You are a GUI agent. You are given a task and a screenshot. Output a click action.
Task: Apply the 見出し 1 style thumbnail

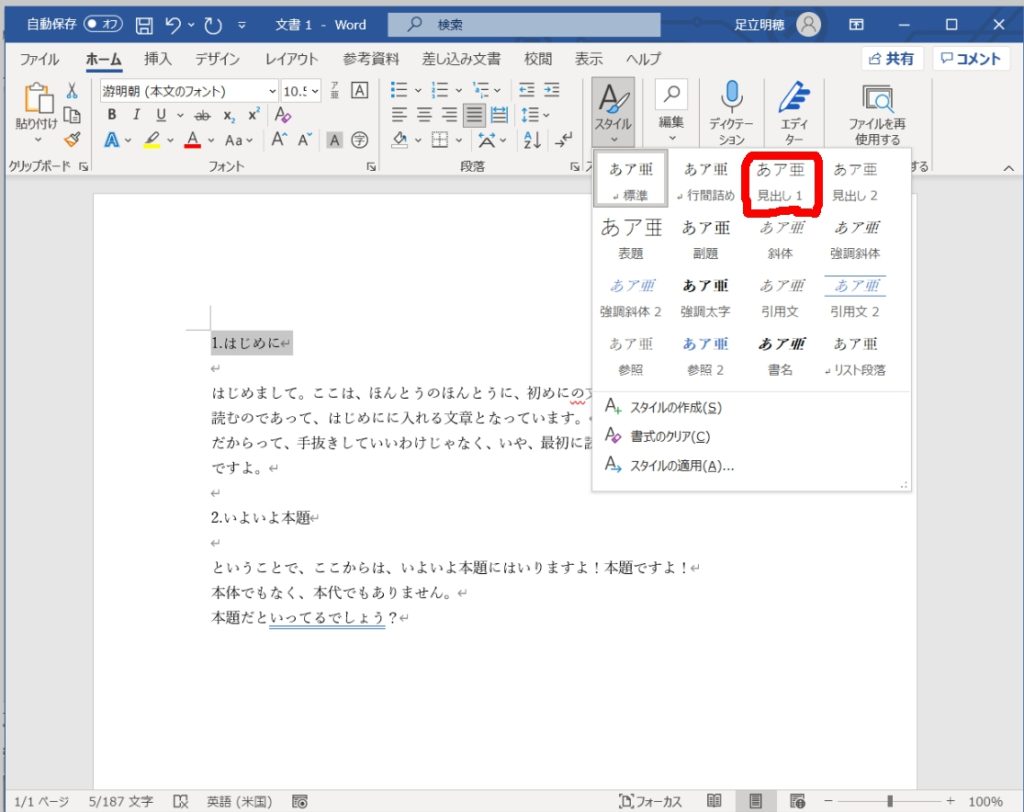click(781, 181)
